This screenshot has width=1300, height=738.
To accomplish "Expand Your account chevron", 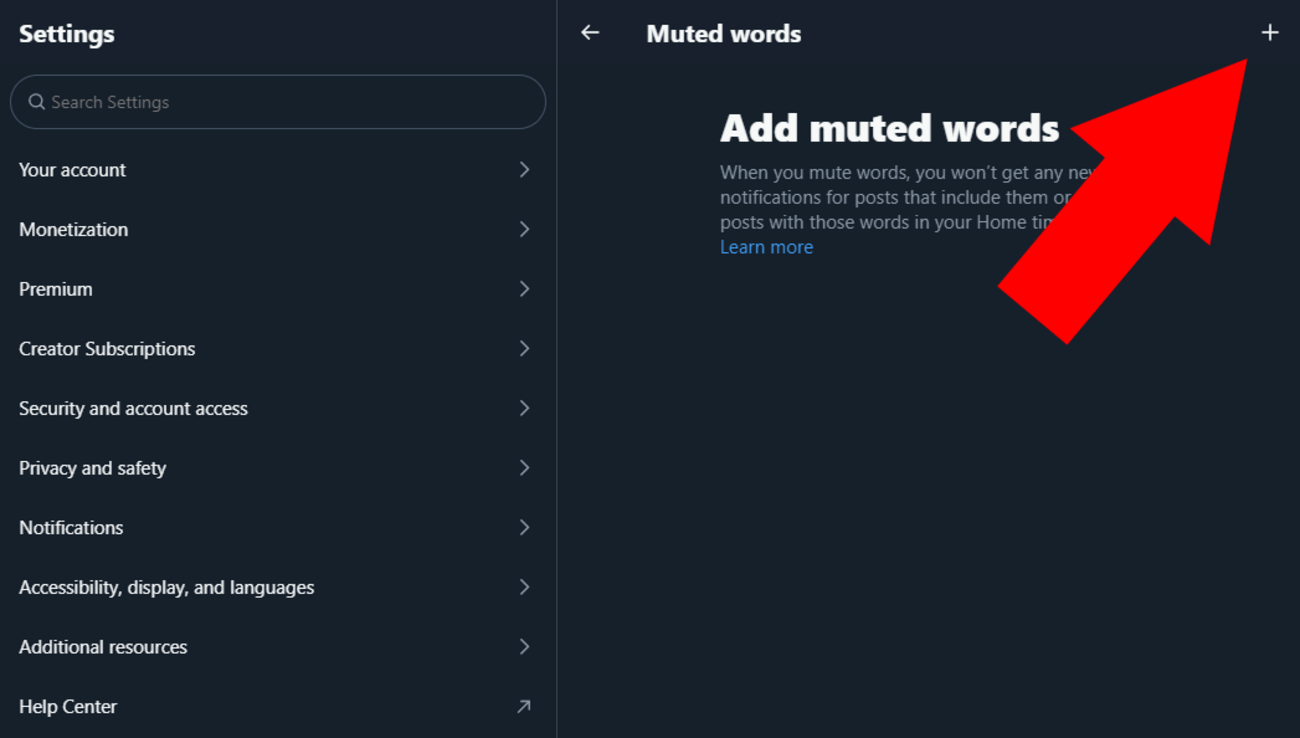I will pyautogui.click(x=524, y=170).
